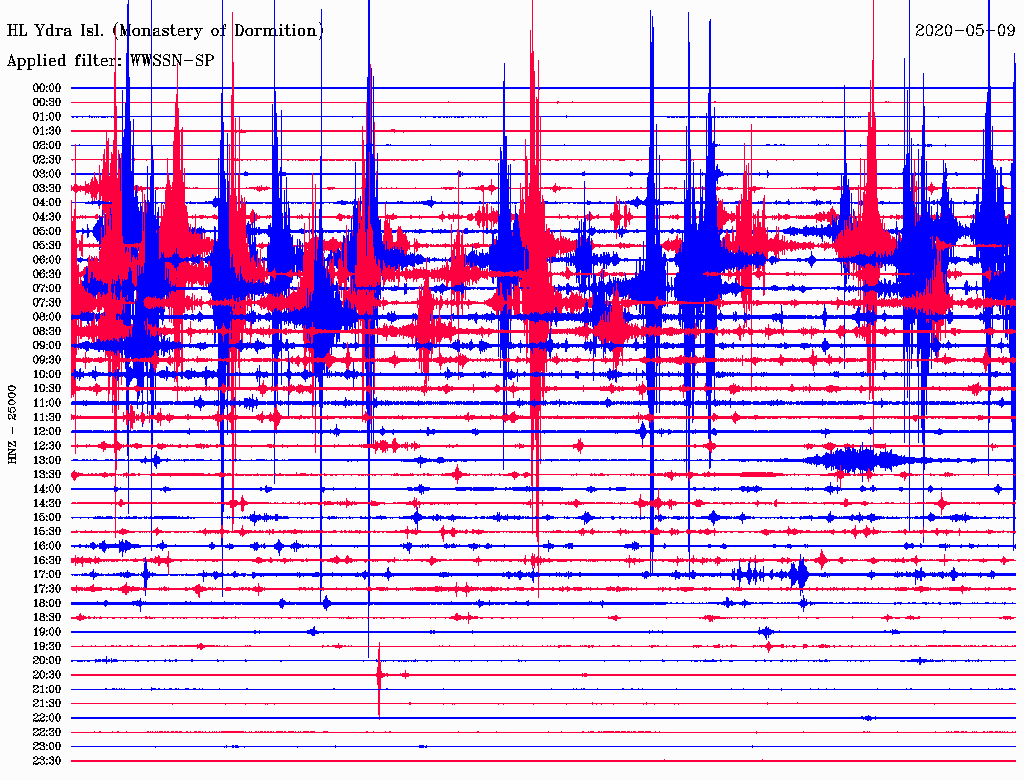Click the 22:00 time label
The height and width of the screenshot is (780, 1024).
coord(47,718)
